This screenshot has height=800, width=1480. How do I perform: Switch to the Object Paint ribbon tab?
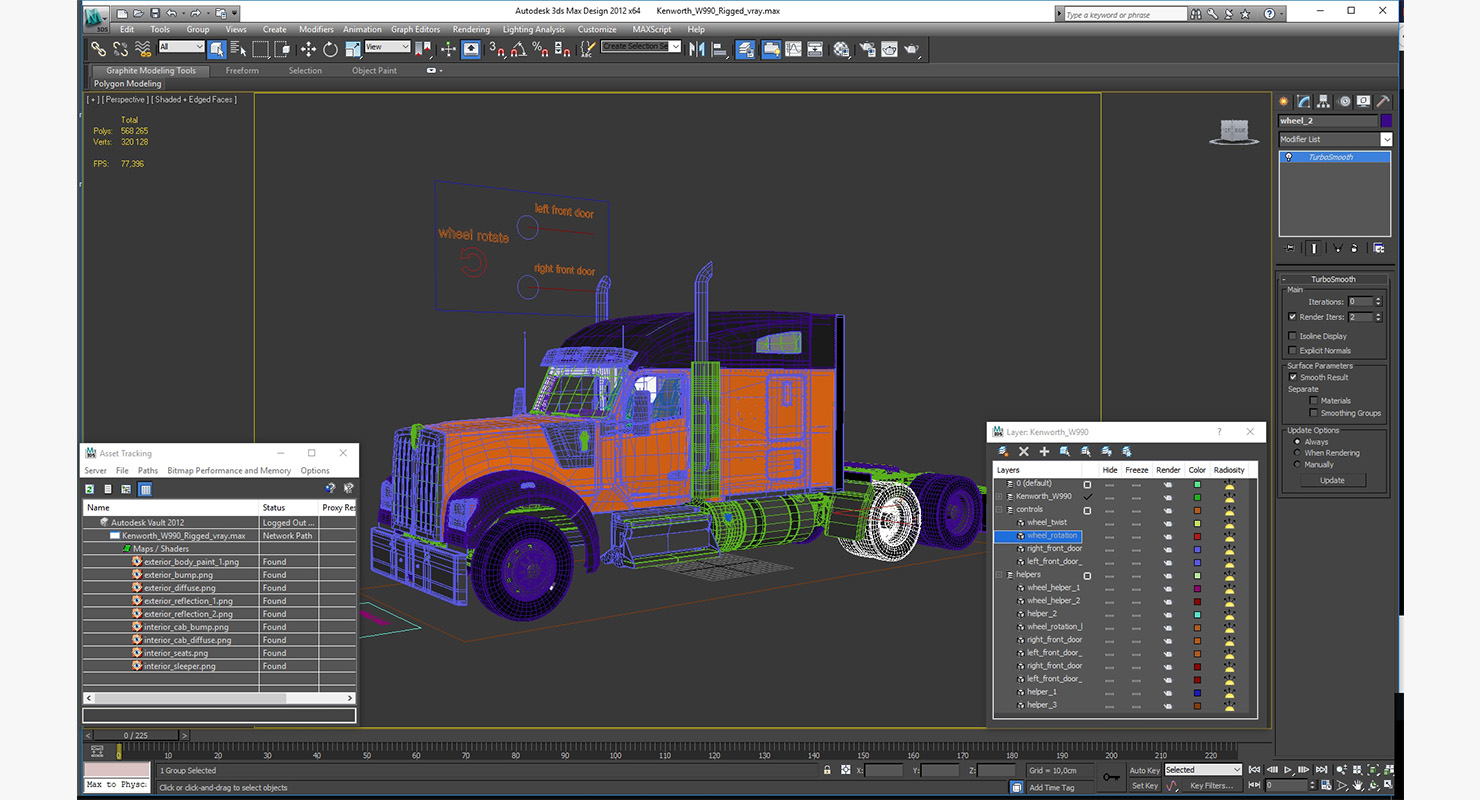374,71
